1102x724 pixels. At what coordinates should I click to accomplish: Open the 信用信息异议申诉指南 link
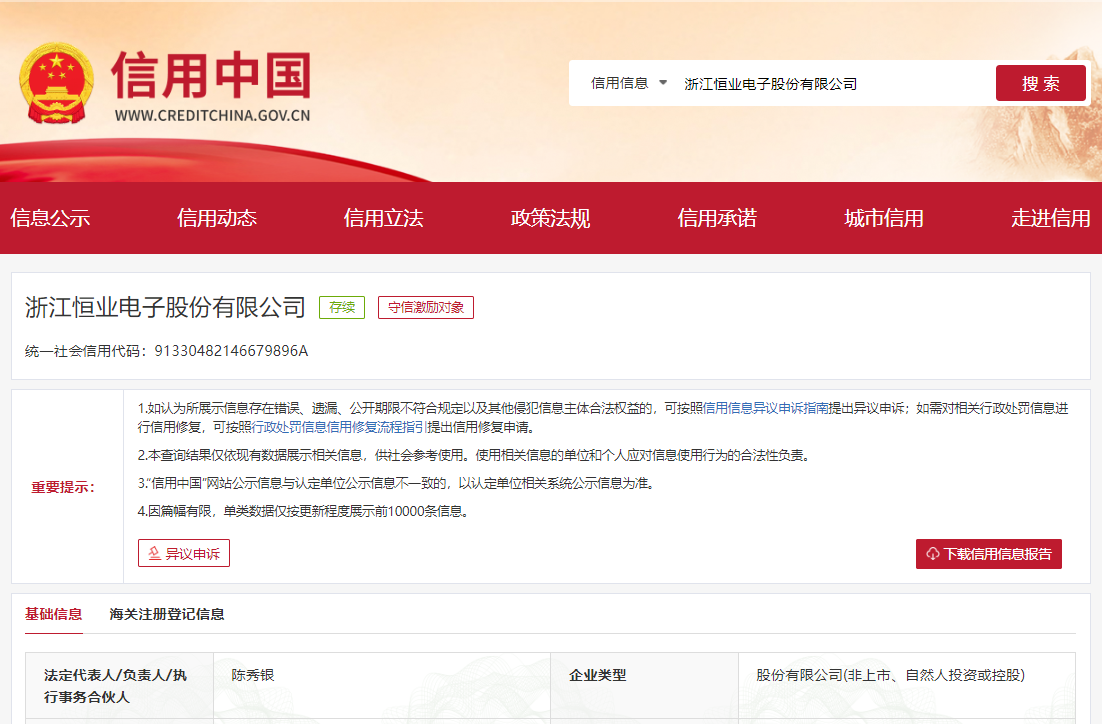(765, 408)
